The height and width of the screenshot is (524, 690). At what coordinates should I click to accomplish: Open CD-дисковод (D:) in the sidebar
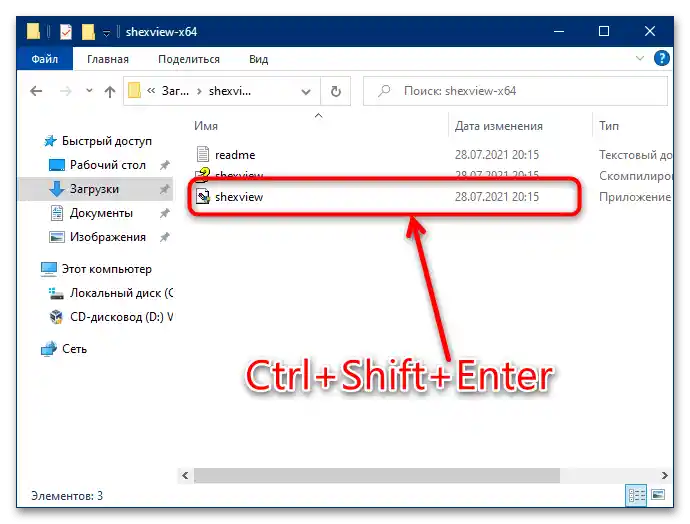coord(121,317)
